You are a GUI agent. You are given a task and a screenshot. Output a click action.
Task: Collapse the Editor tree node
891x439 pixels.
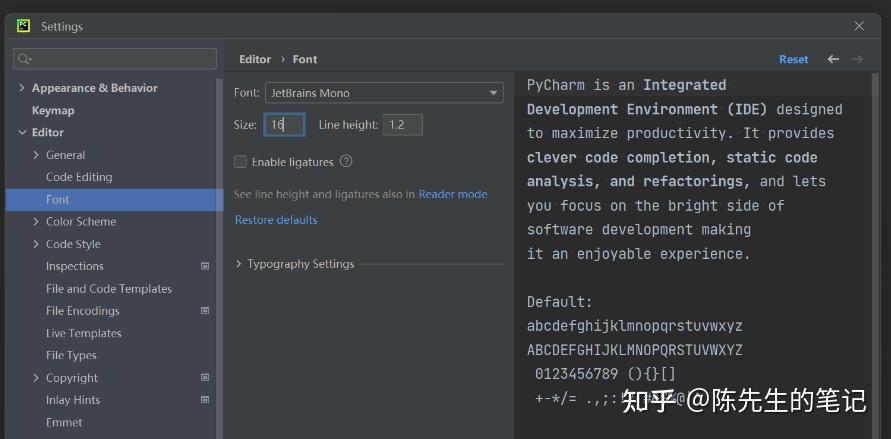tap(22, 132)
